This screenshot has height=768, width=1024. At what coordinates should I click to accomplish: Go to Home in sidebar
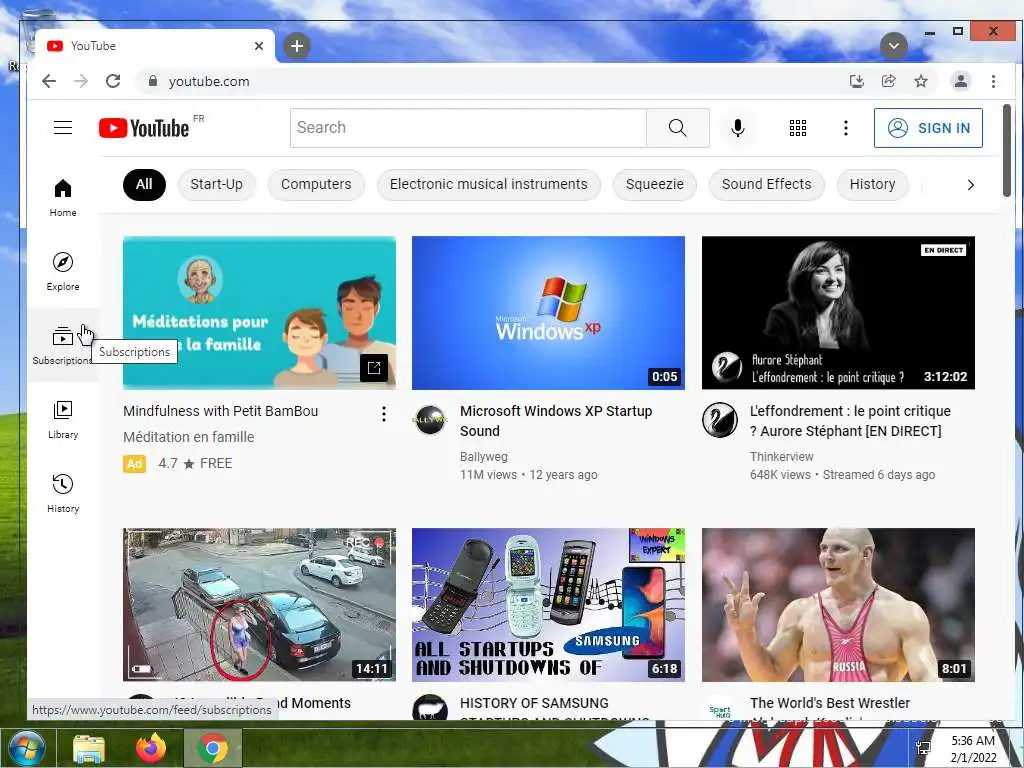(x=63, y=198)
